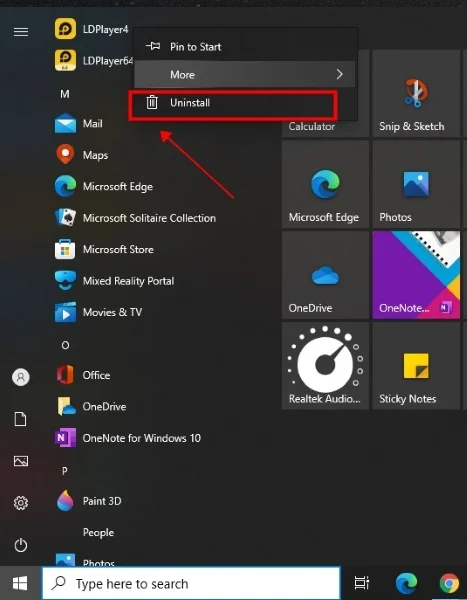The image size is (467, 600).
Task: Click the Calculator tile
Action: coord(325,127)
